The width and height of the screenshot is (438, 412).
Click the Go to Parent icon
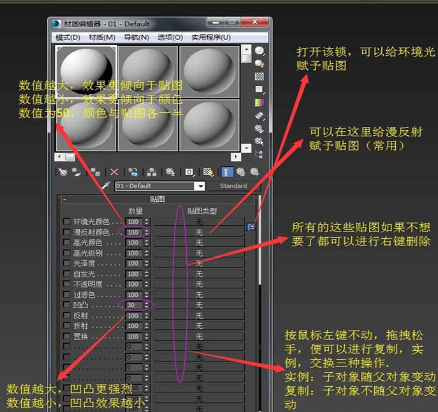[241, 172]
